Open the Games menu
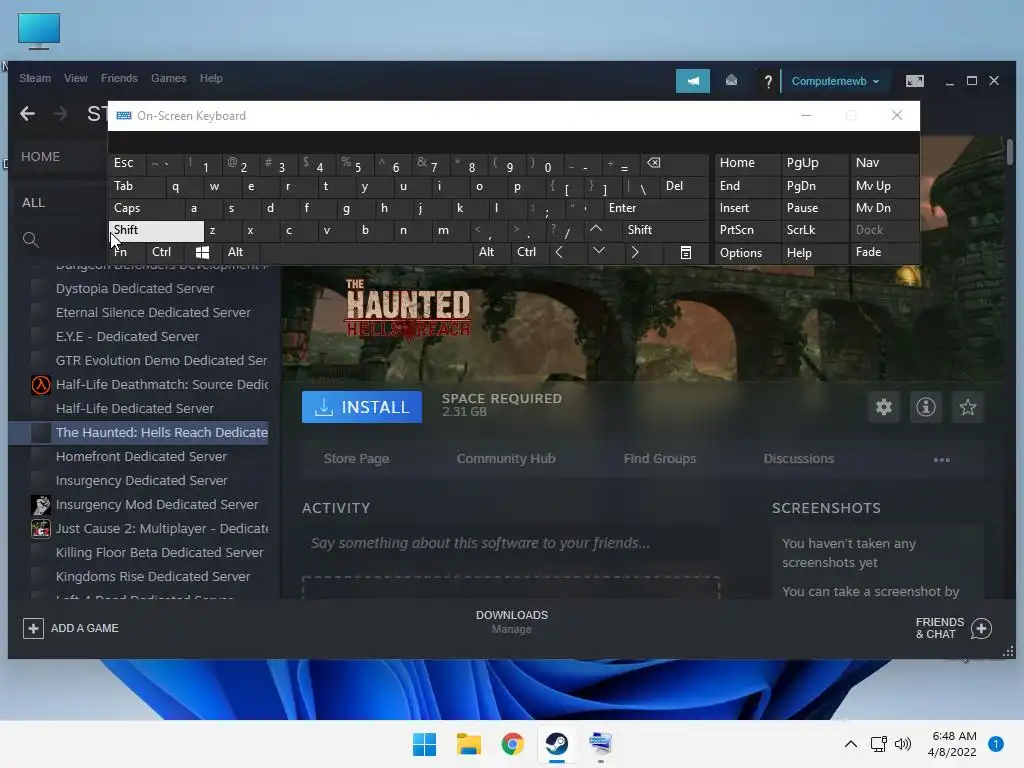This screenshot has width=1024, height=768. tap(168, 78)
